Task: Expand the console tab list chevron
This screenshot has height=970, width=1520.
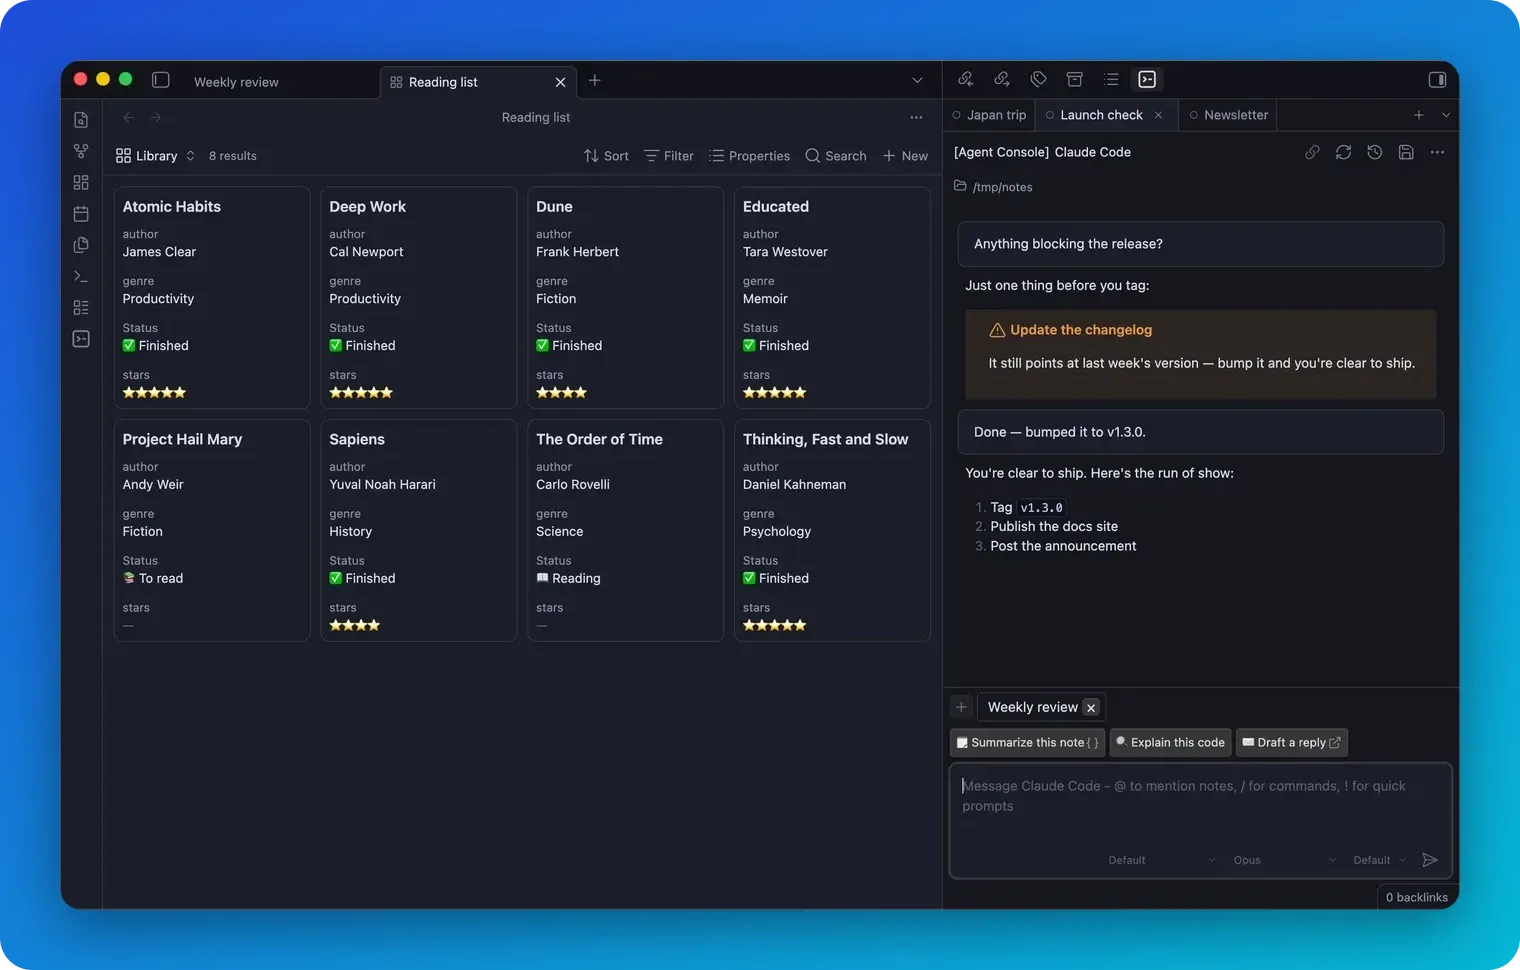Action: tap(1446, 115)
